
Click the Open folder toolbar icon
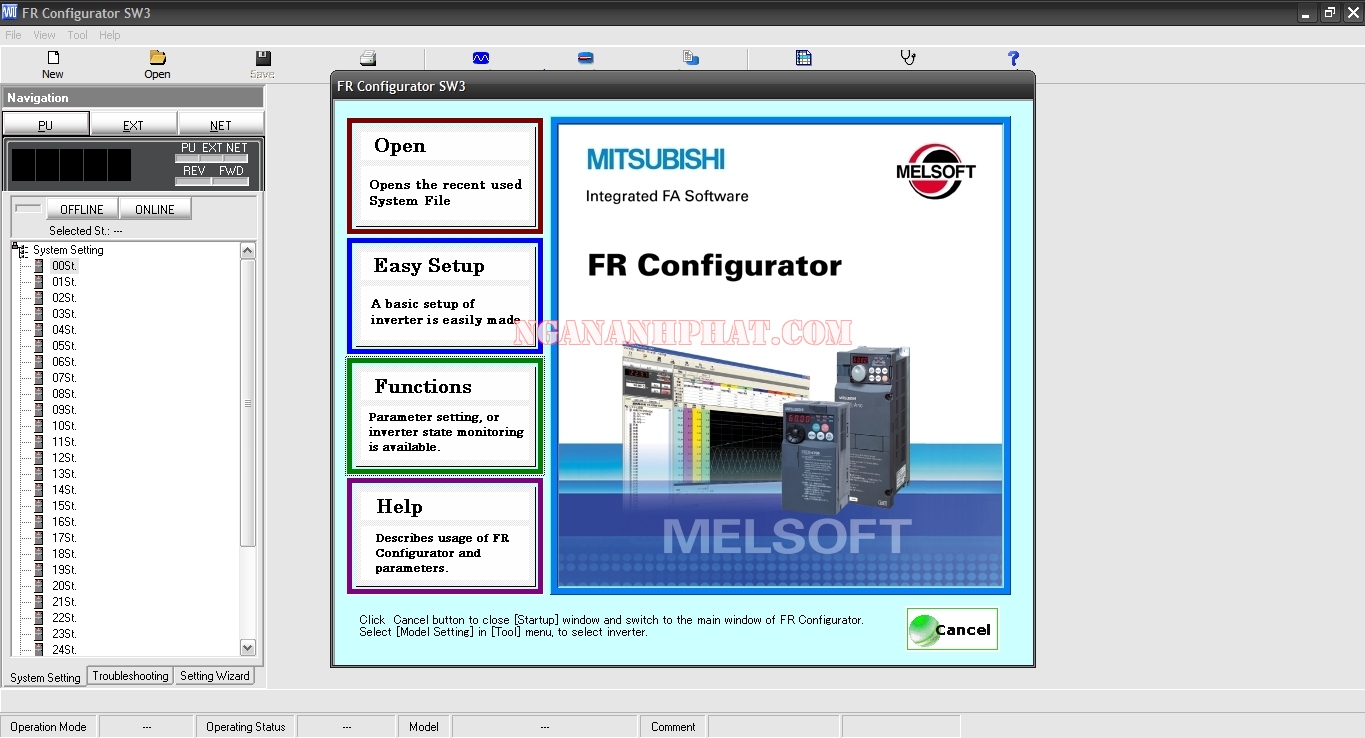click(157, 59)
